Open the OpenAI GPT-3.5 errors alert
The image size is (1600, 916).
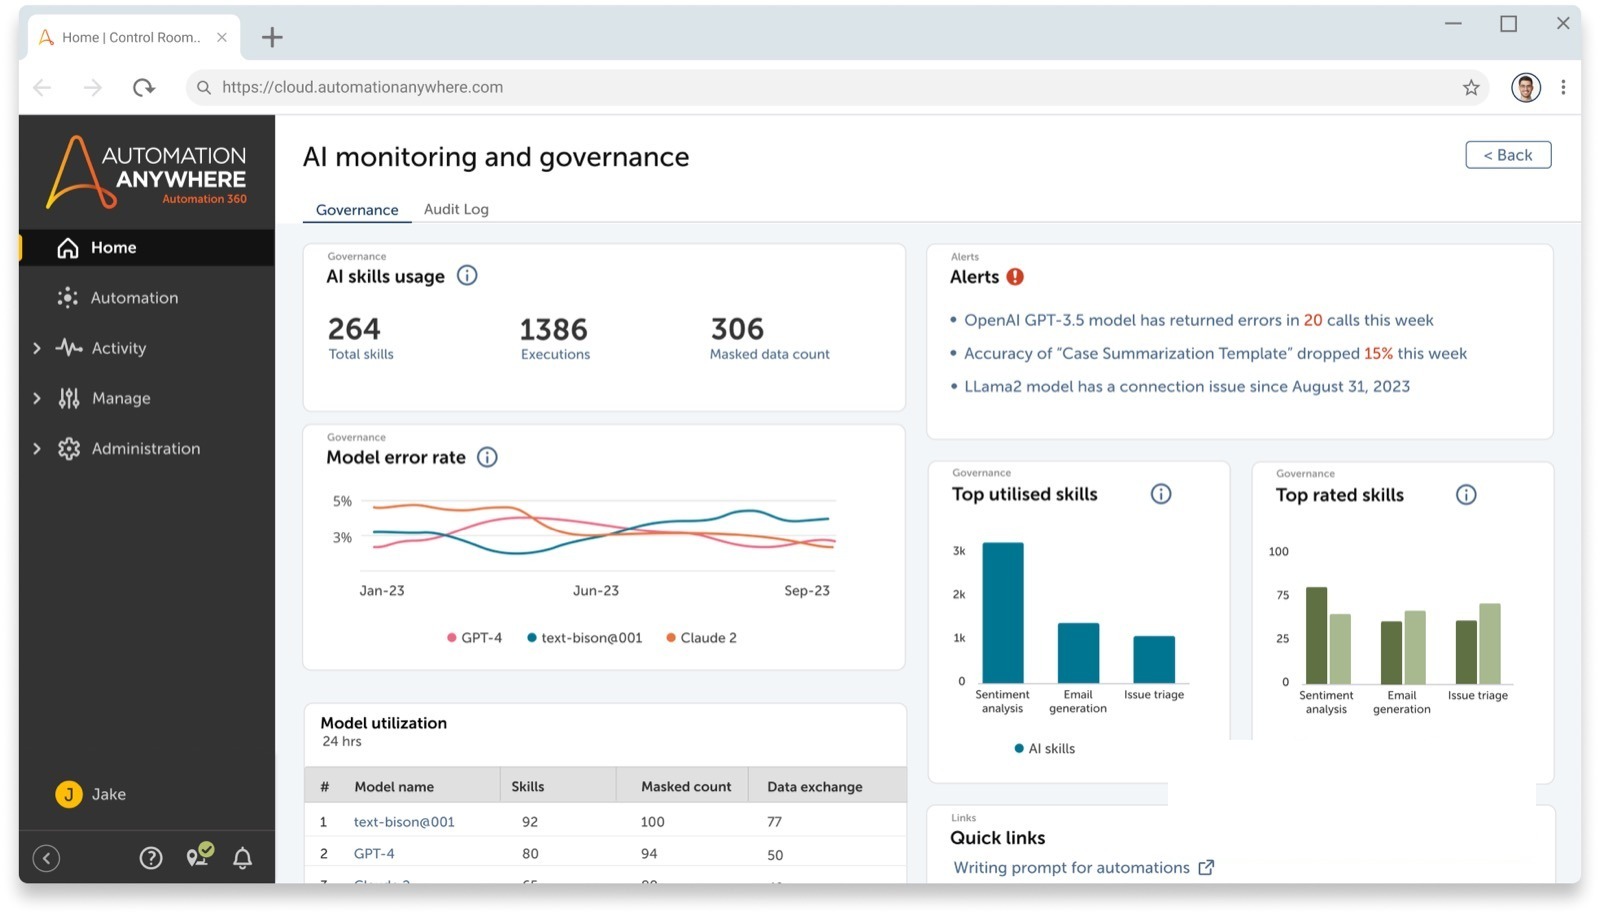(x=1198, y=320)
